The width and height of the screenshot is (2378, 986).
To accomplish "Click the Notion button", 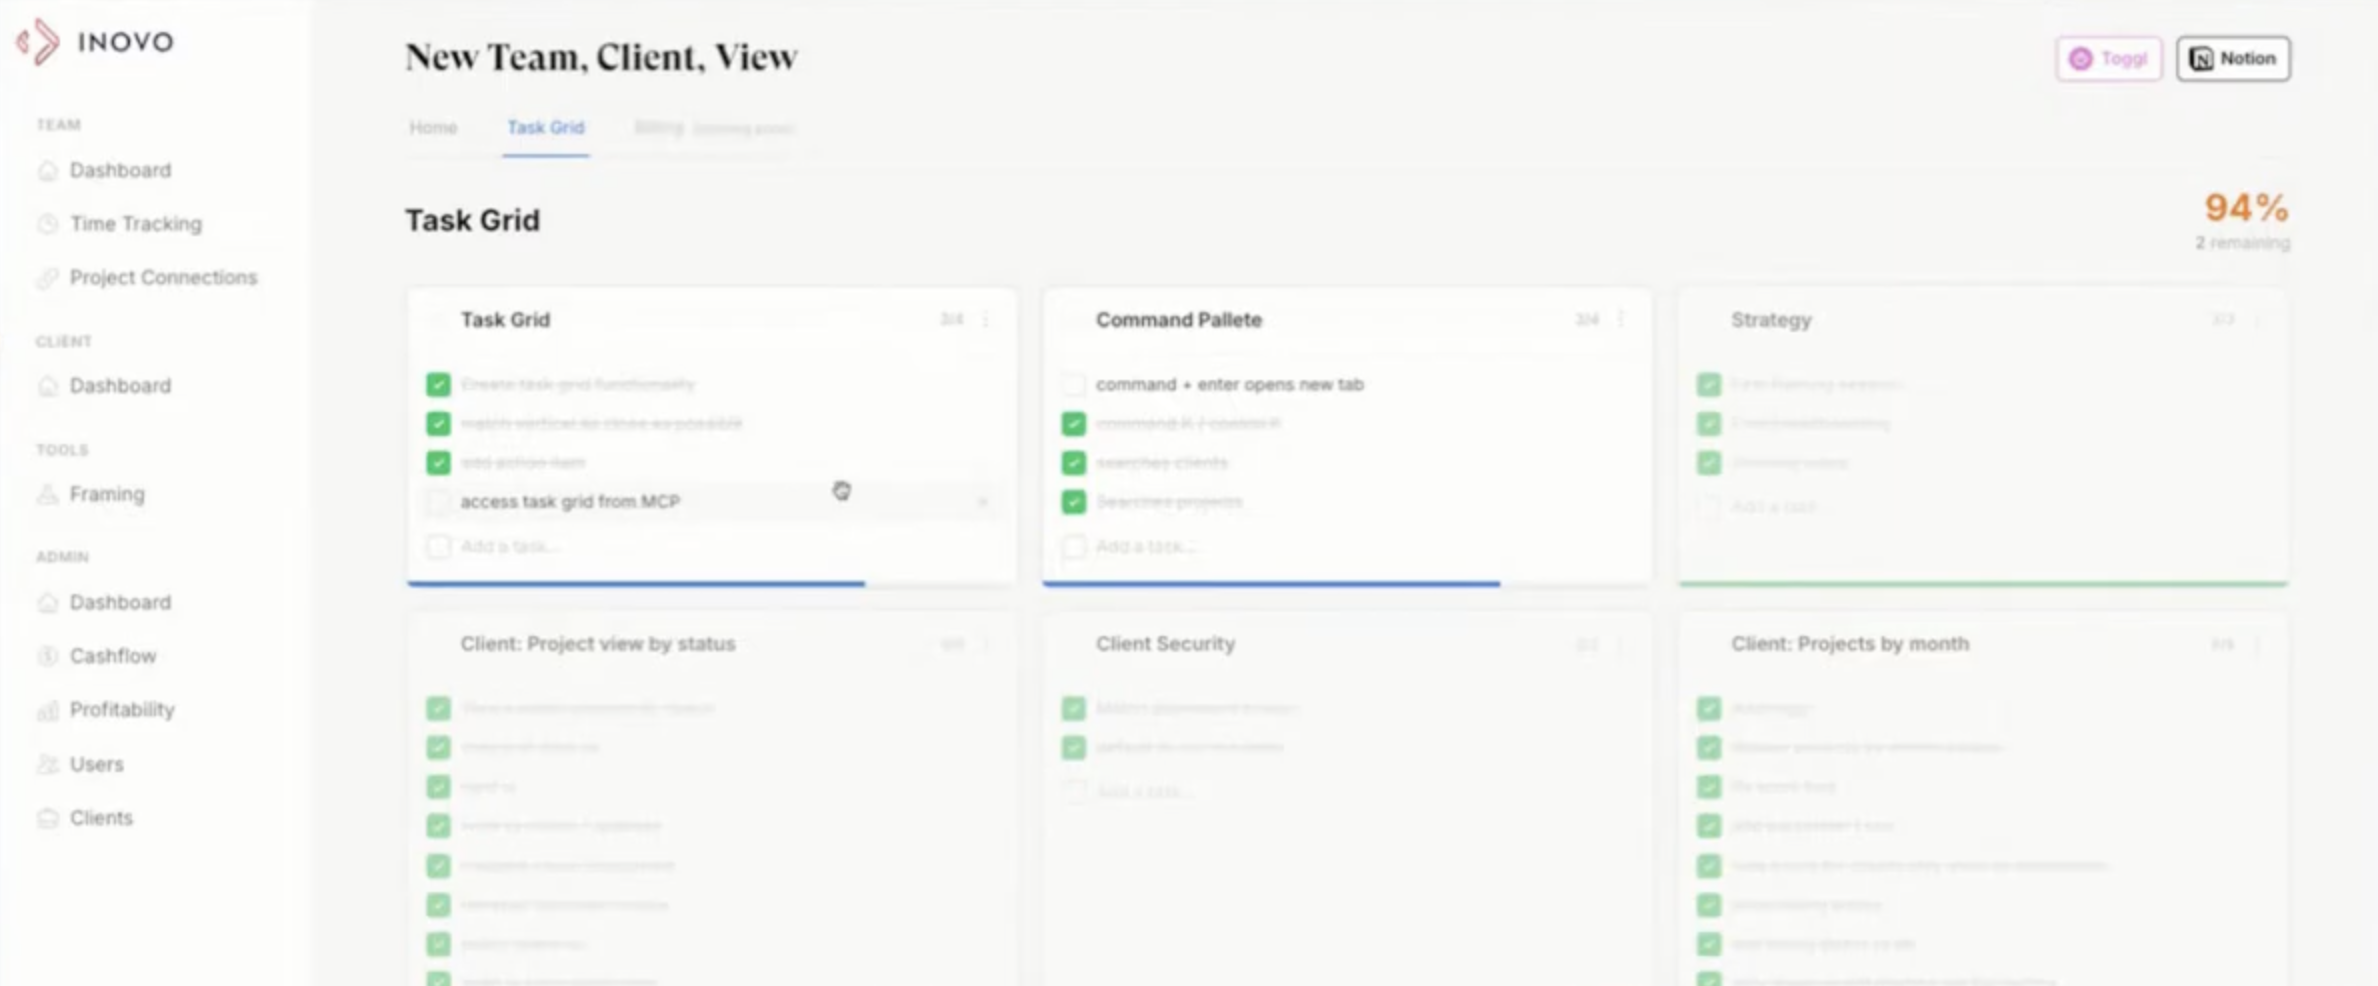I will (2233, 59).
